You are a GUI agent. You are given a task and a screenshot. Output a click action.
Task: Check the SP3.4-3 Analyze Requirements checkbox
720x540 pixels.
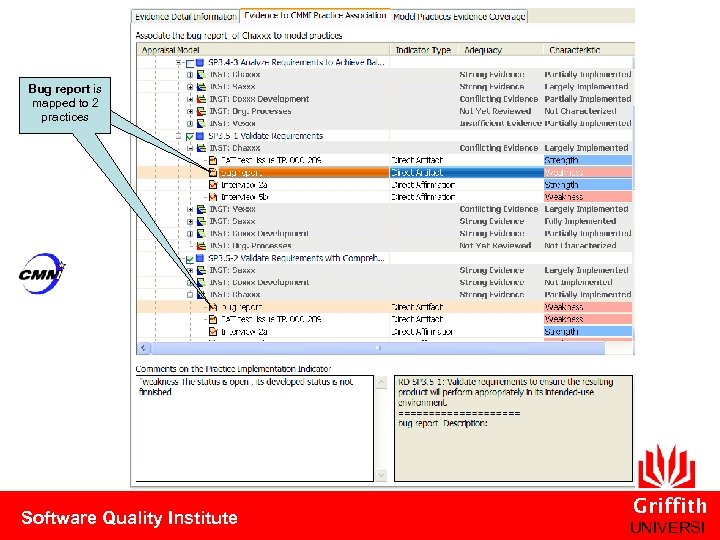tap(190, 63)
